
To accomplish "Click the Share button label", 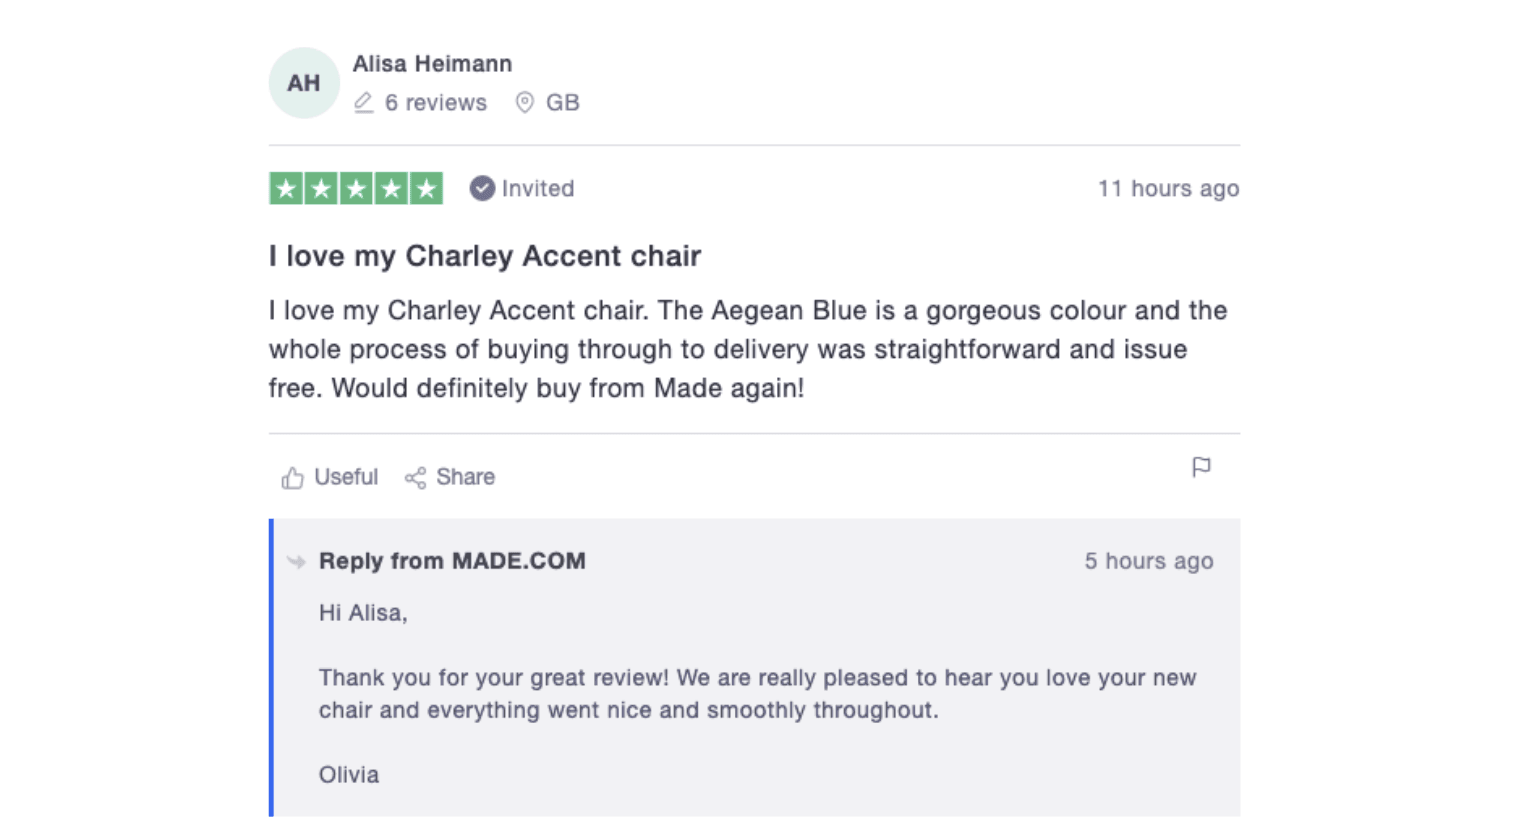I will (x=465, y=477).
